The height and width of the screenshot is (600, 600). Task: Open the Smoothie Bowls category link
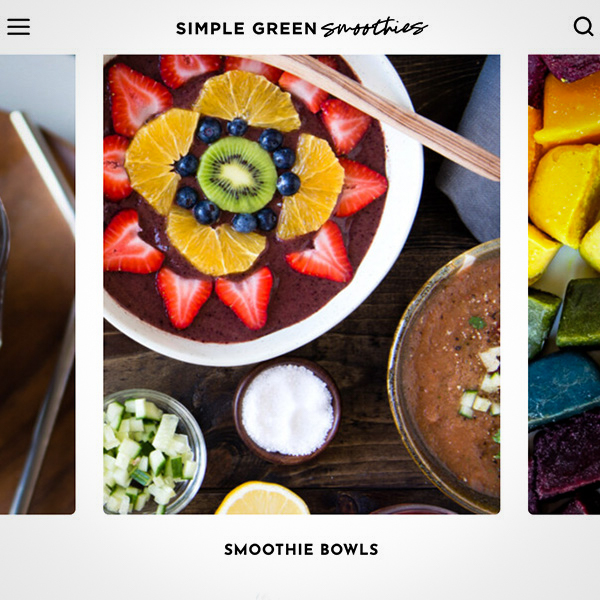301,549
